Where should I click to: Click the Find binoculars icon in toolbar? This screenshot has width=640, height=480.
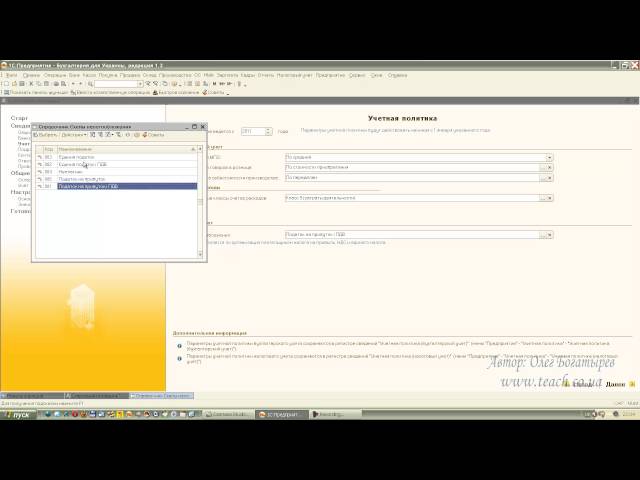pyautogui.click(x=90, y=84)
